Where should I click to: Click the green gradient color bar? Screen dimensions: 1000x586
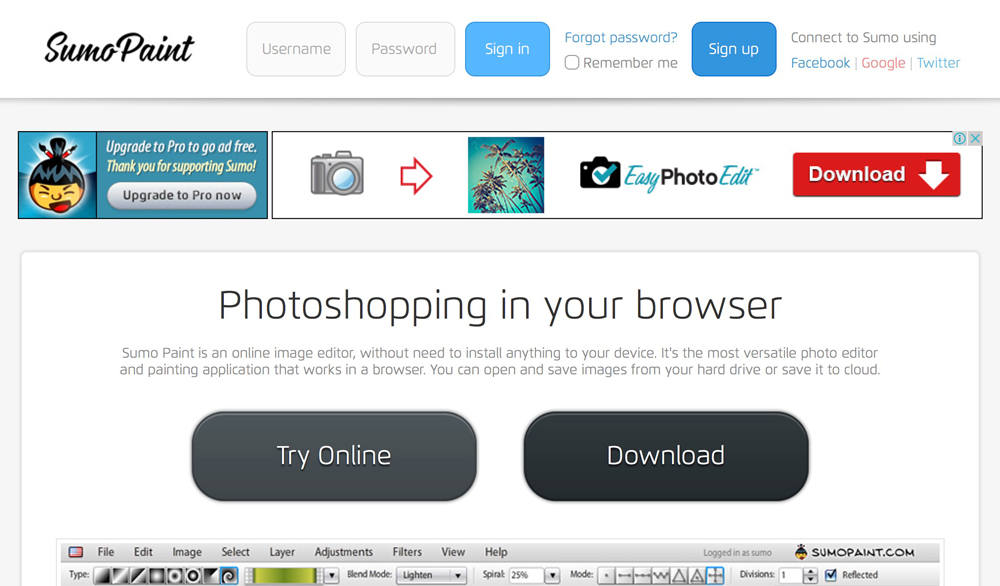pyautogui.click(x=284, y=575)
